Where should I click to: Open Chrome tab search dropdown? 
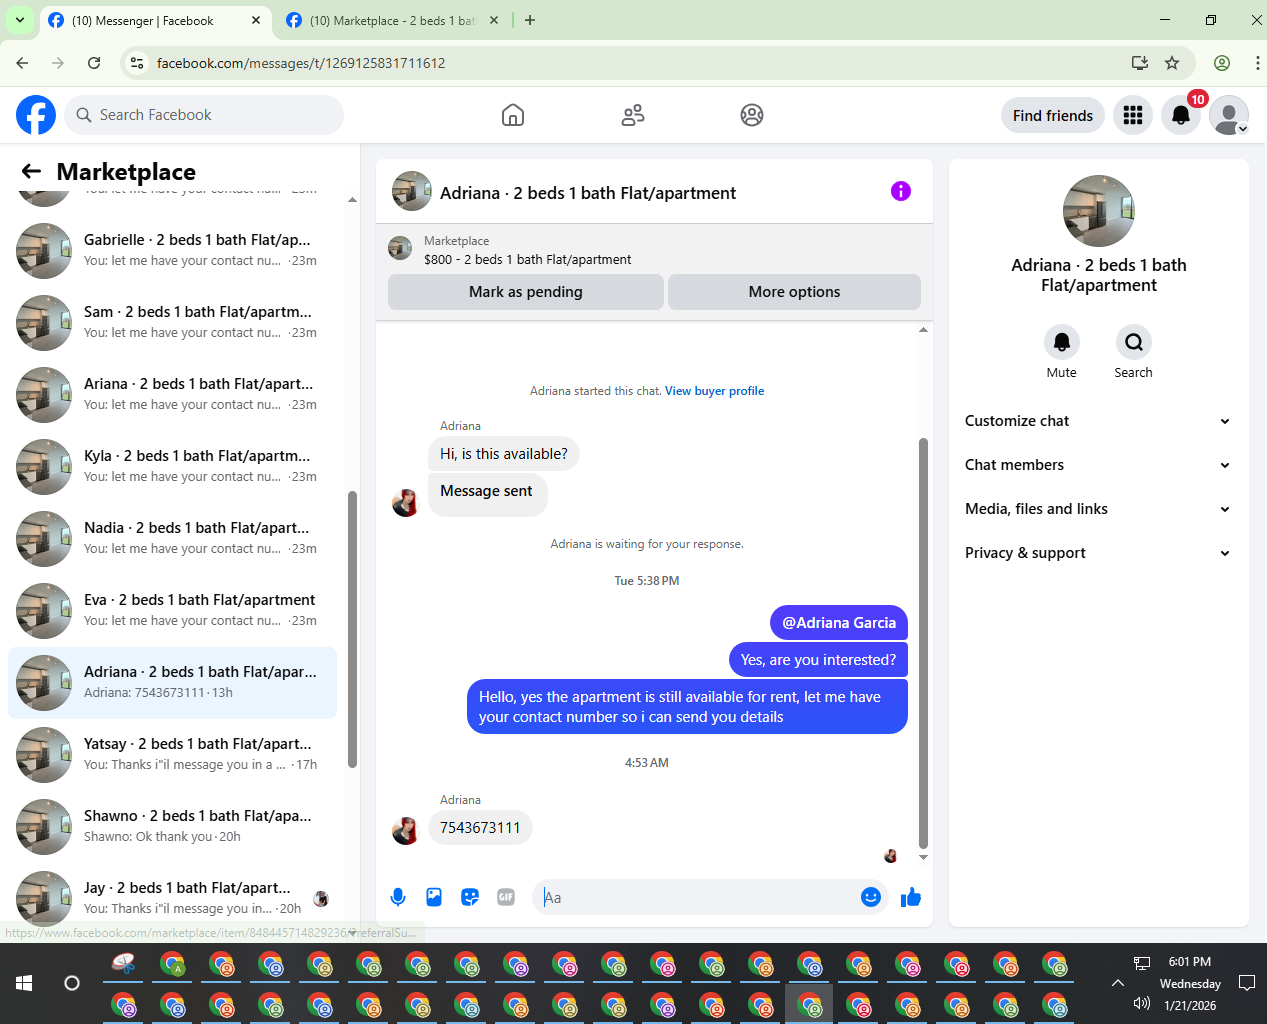point(20,20)
